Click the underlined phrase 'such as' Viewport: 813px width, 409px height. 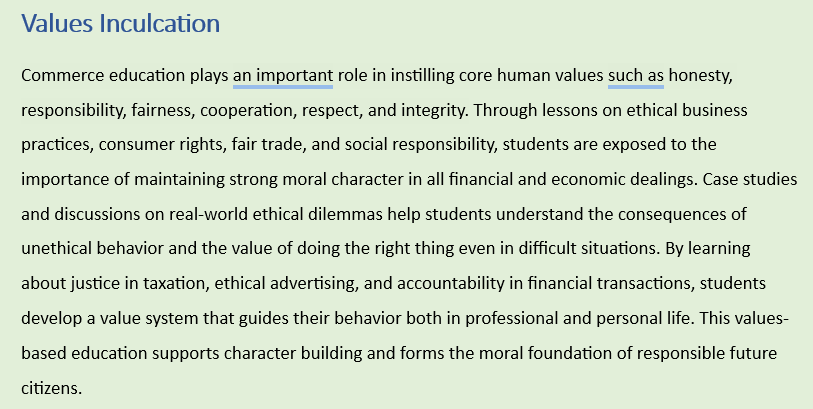coord(636,76)
